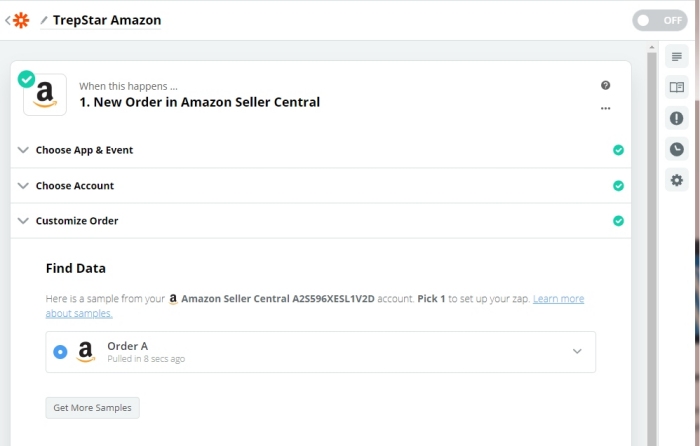Open the help question mark icon
Image resolution: width=700 pixels, height=446 pixels.
[x=605, y=85]
